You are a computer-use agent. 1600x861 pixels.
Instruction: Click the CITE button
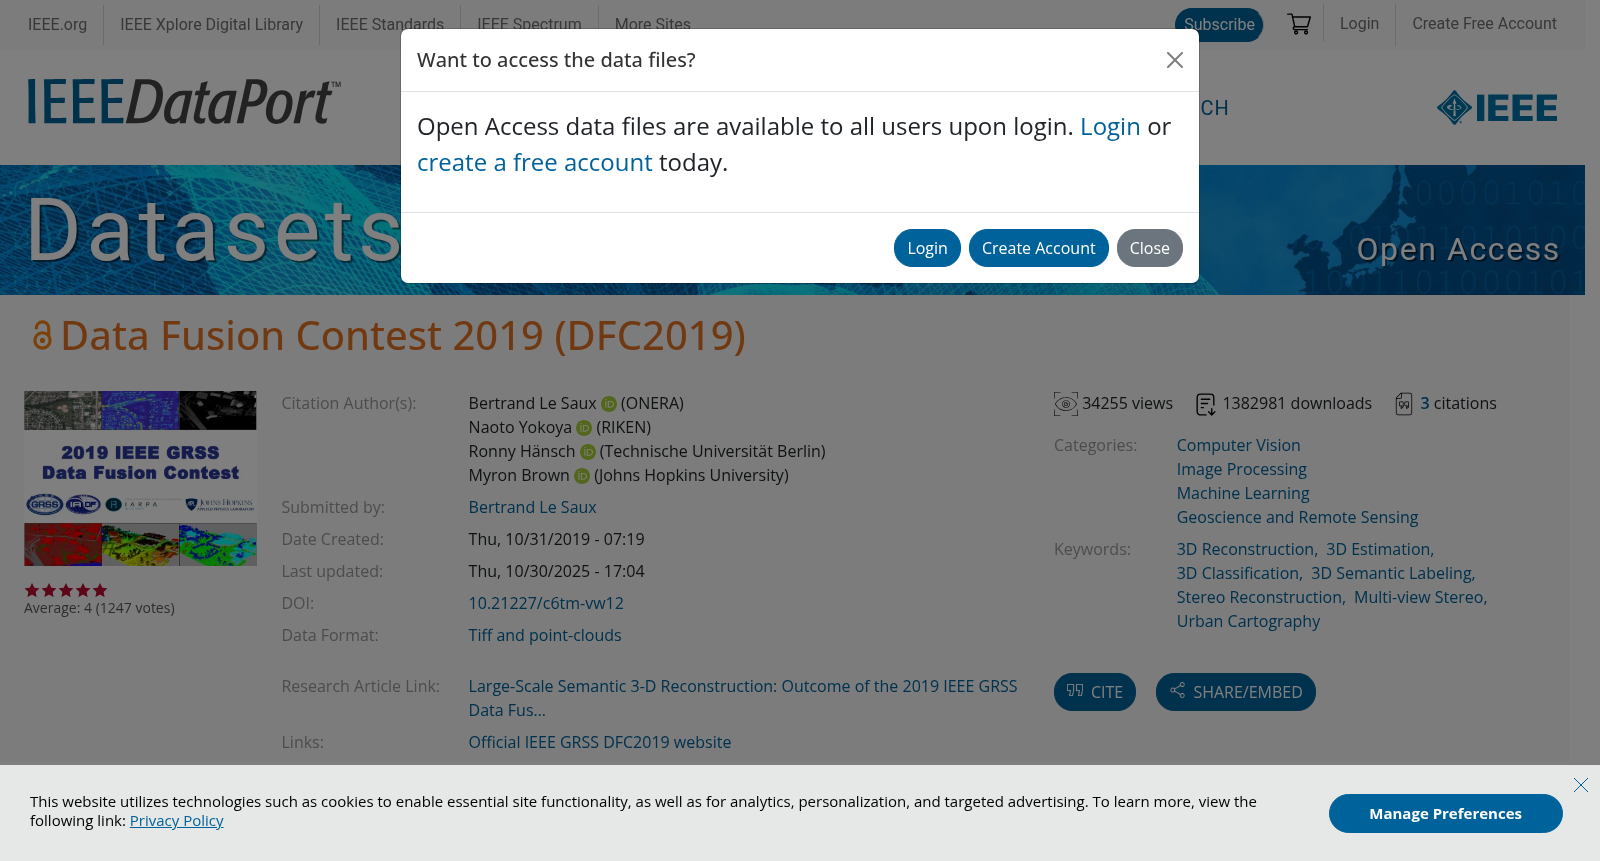tap(1094, 692)
